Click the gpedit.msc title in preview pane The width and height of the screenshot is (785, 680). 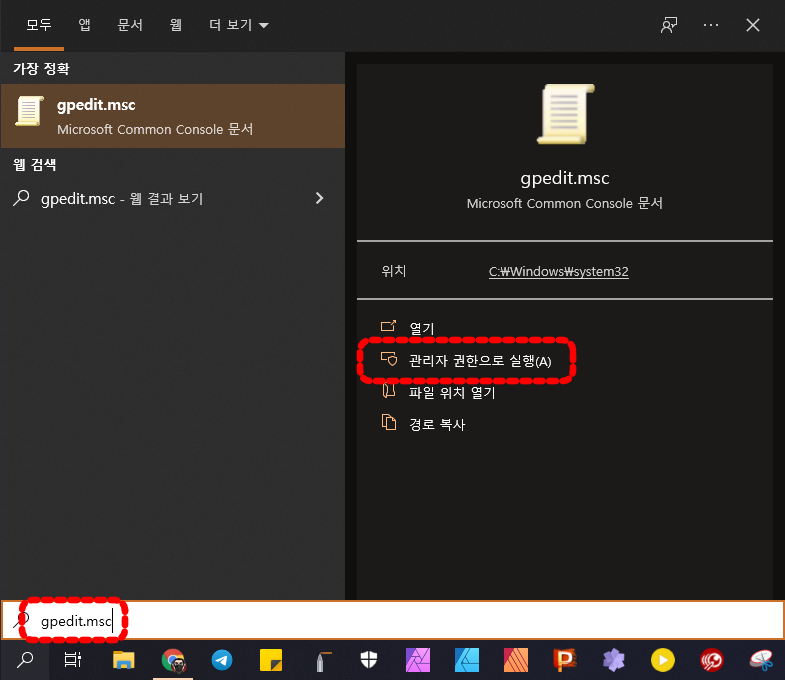click(x=565, y=178)
